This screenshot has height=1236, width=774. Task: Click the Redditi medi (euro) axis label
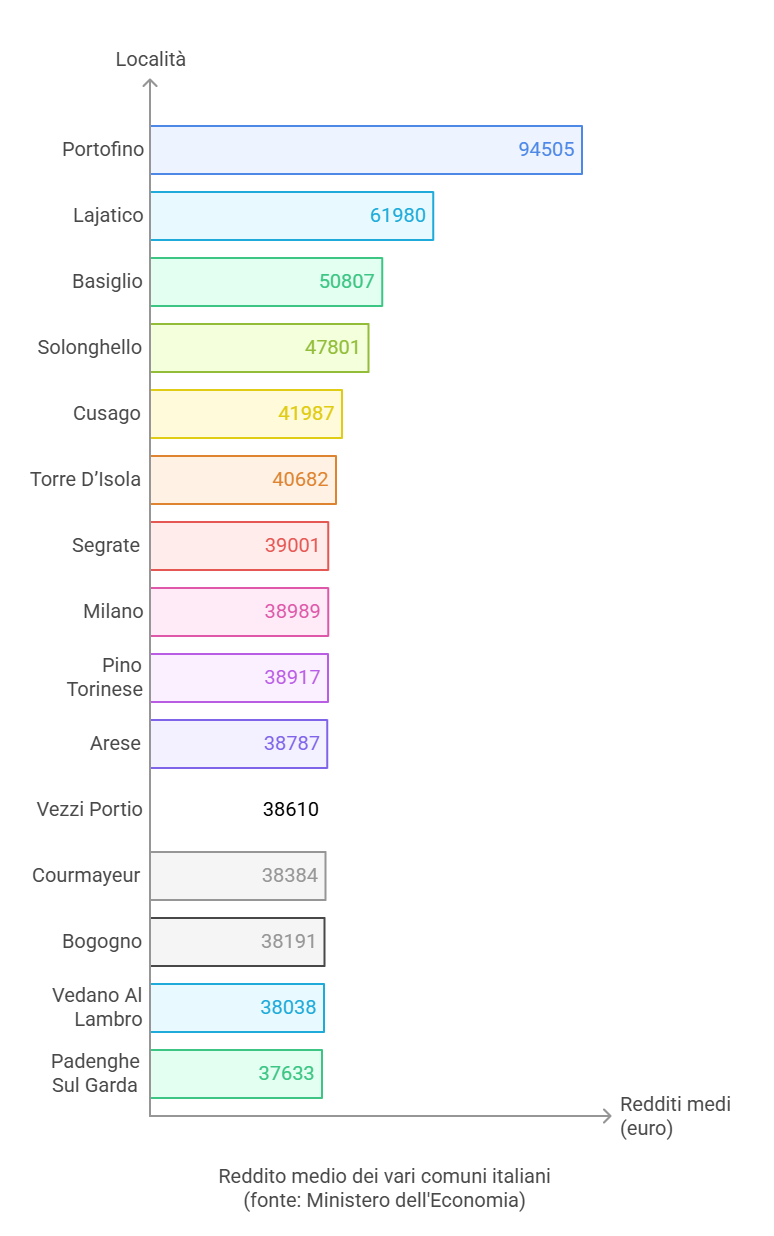[x=676, y=1116]
